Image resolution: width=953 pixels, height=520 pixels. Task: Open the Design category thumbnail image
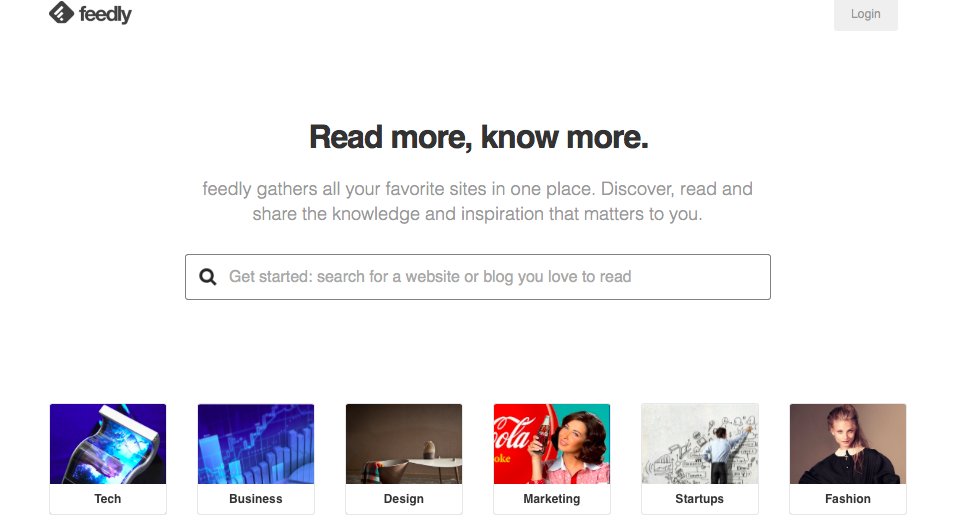click(x=404, y=444)
